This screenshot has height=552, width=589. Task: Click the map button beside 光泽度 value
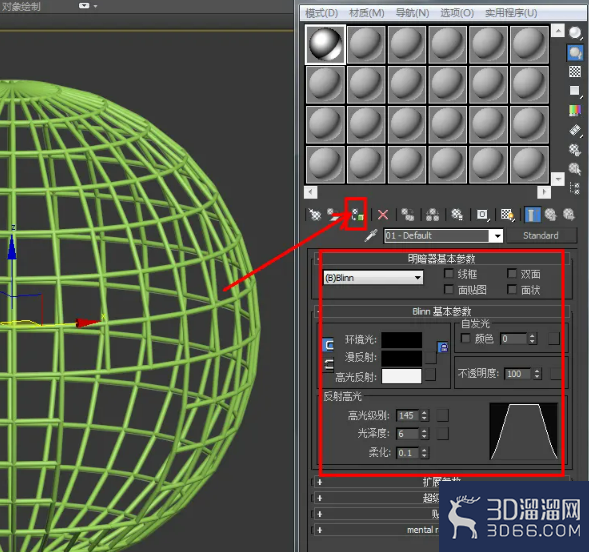pyautogui.click(x=443, y=433)
